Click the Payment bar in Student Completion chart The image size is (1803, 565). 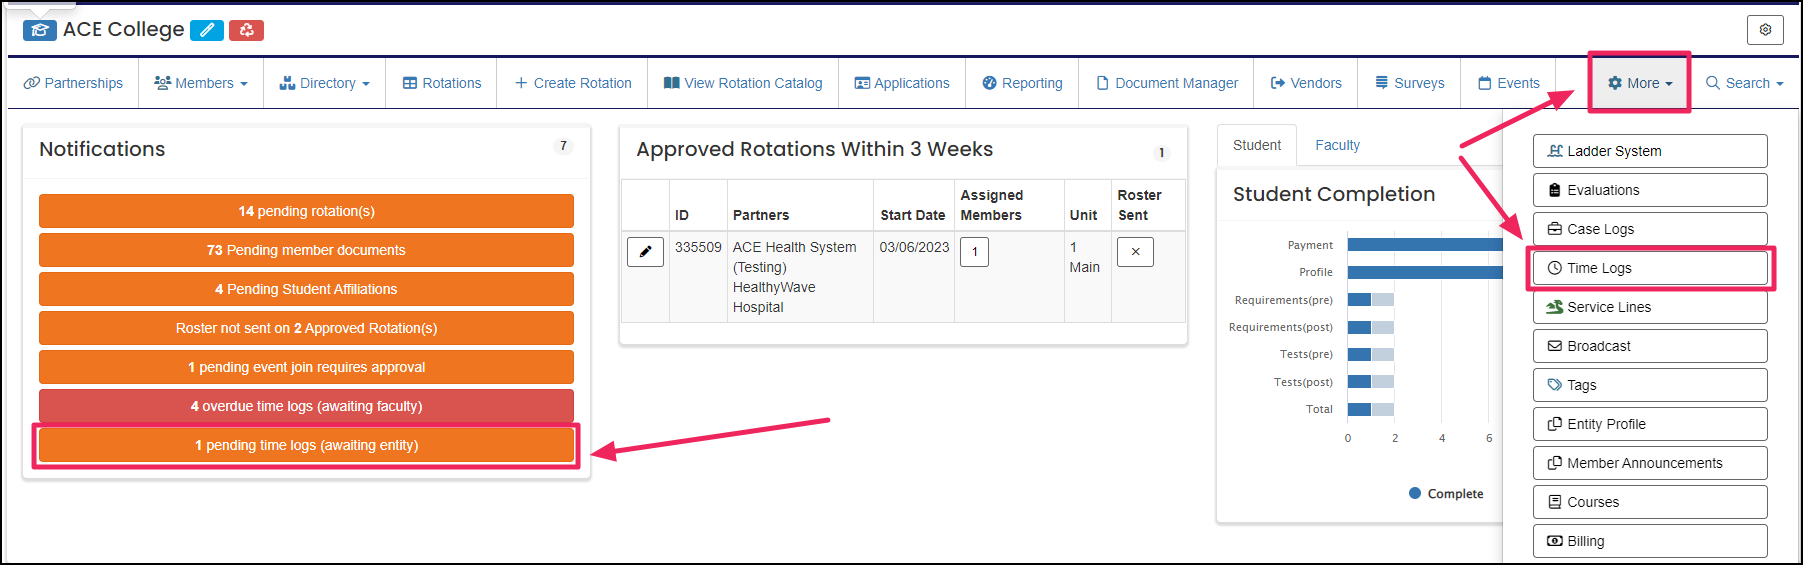click(1425, 245)
